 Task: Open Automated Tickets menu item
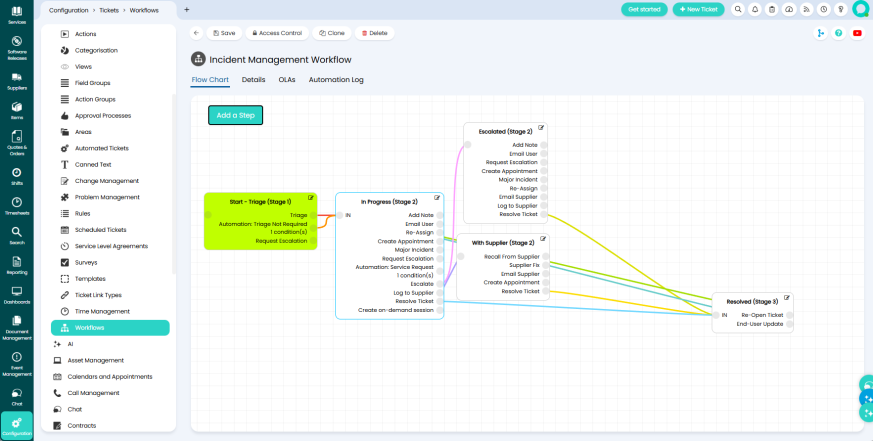click(102, 148)
